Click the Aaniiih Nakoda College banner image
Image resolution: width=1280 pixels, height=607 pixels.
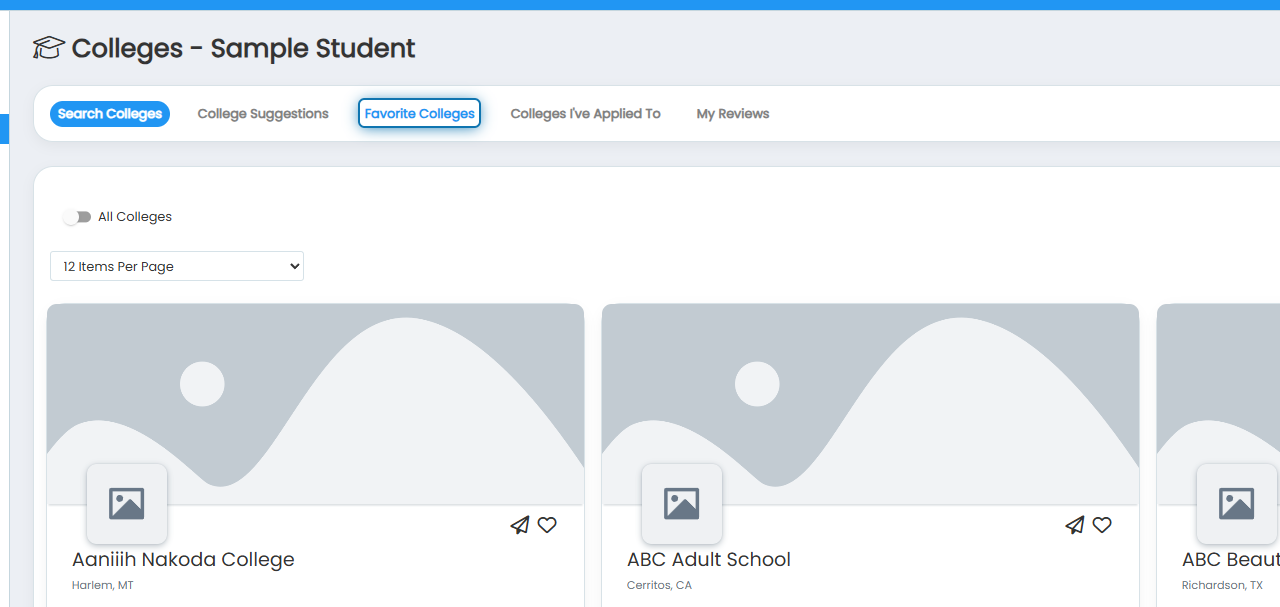(315, 404)
